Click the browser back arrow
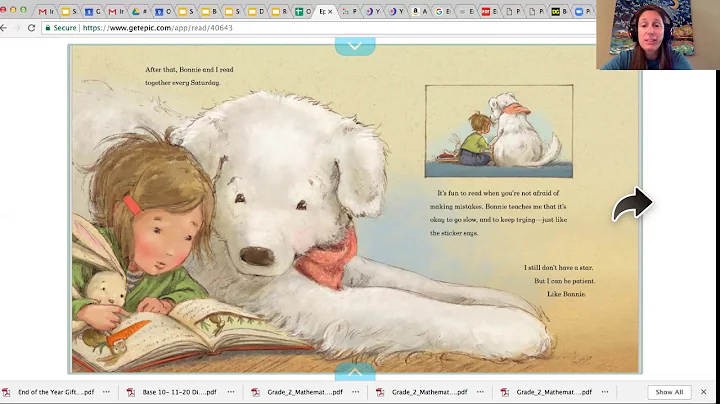Viewport: 720px width, 404px height. pyautogui.click(x=4, y=28)
